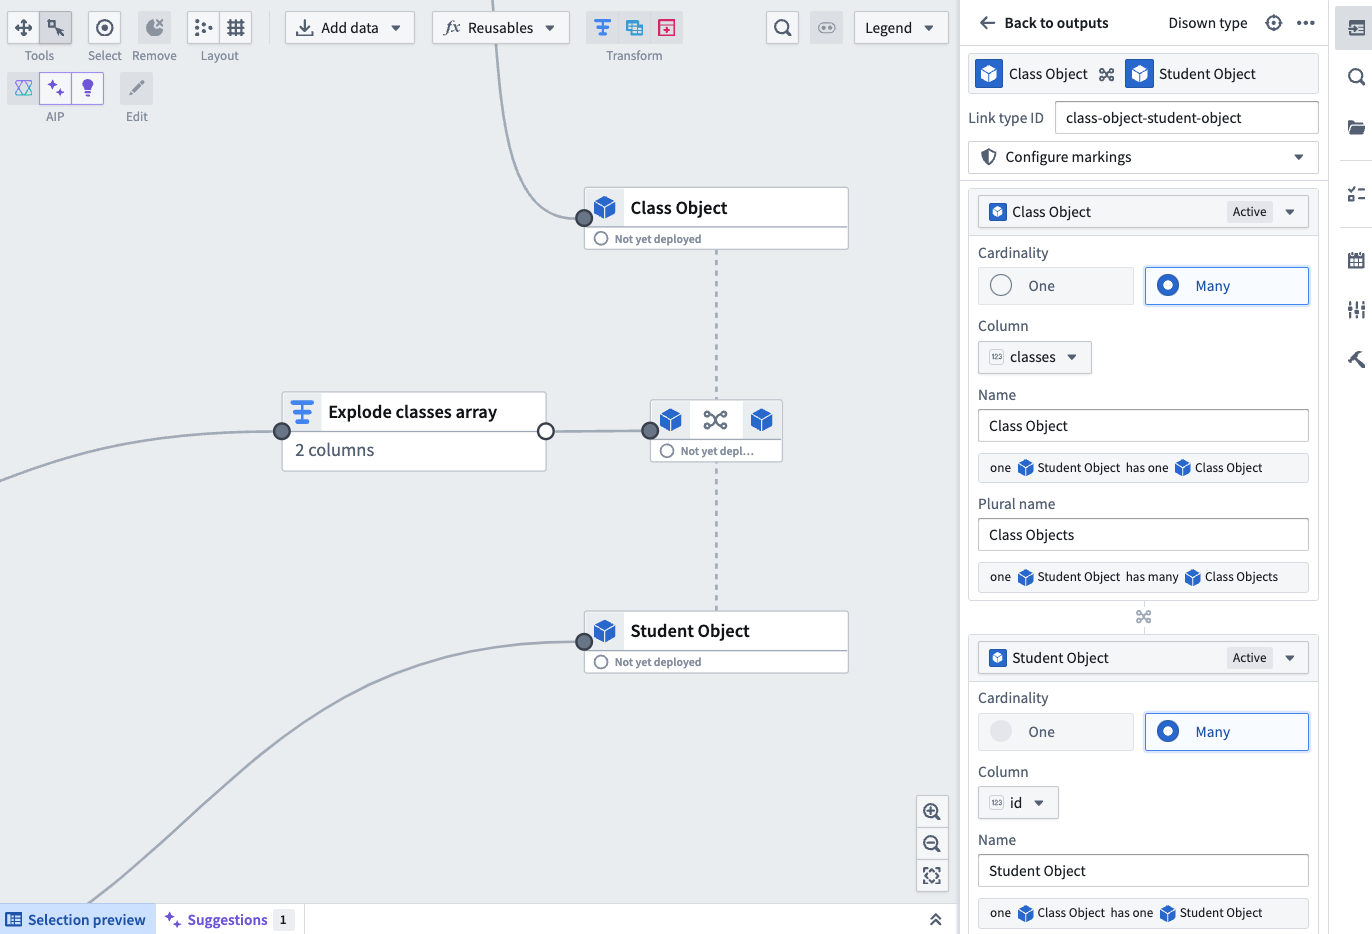
Task: Click fit-to-screen canvas icon
Action: click(x=932, y=876)
